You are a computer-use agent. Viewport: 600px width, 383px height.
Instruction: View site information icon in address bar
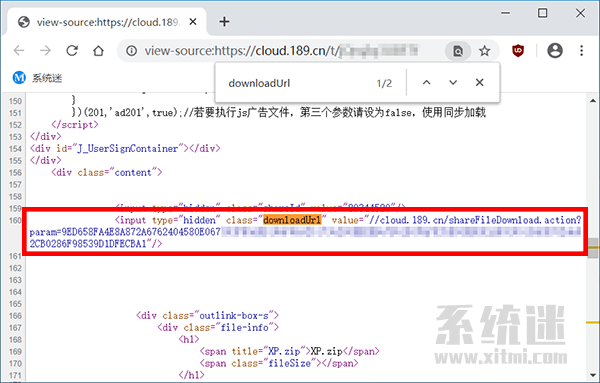131,51
